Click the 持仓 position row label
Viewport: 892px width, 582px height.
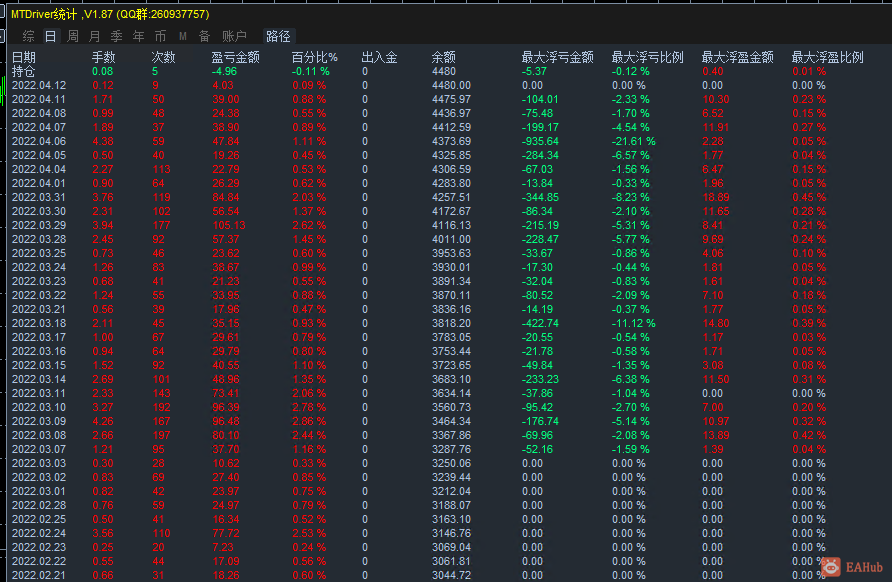[23, 72]
